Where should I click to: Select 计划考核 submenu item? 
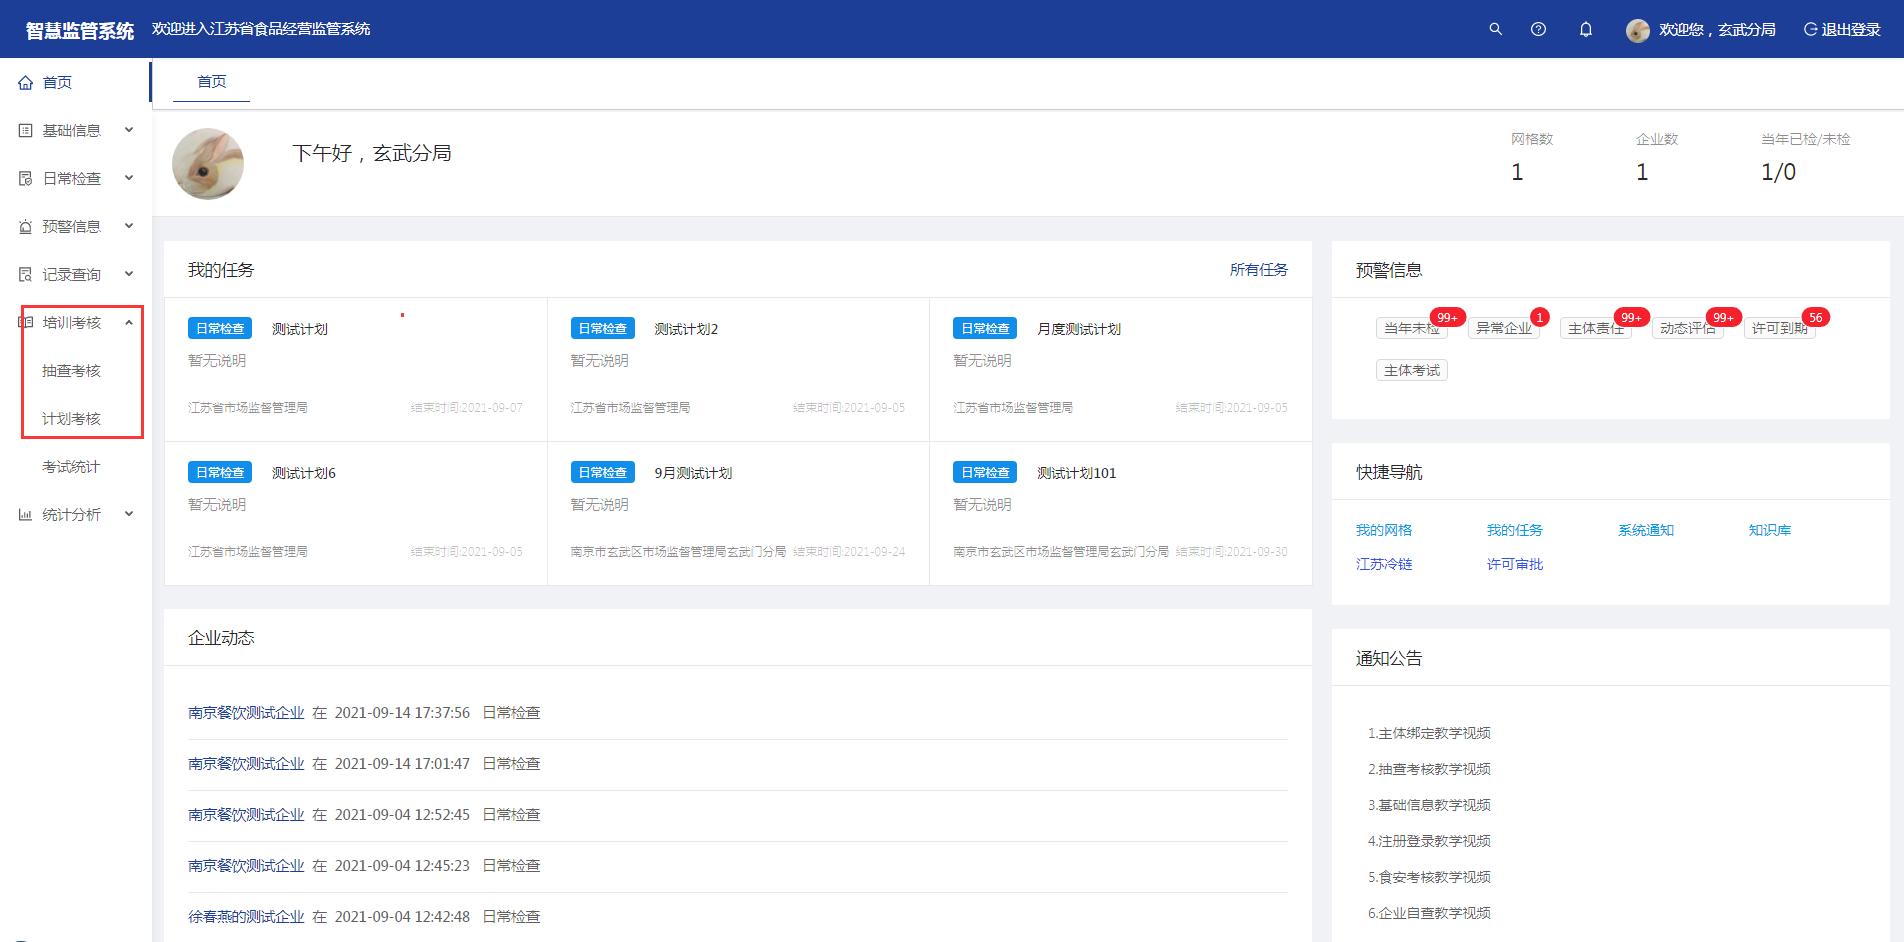point(71,419)
